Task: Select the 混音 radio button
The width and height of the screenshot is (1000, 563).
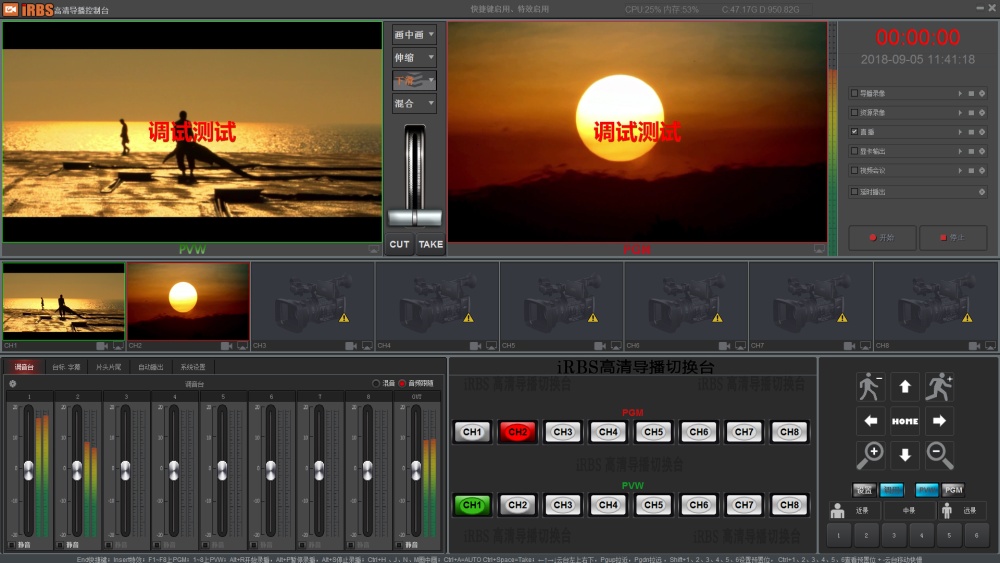Action: (376, 383)
